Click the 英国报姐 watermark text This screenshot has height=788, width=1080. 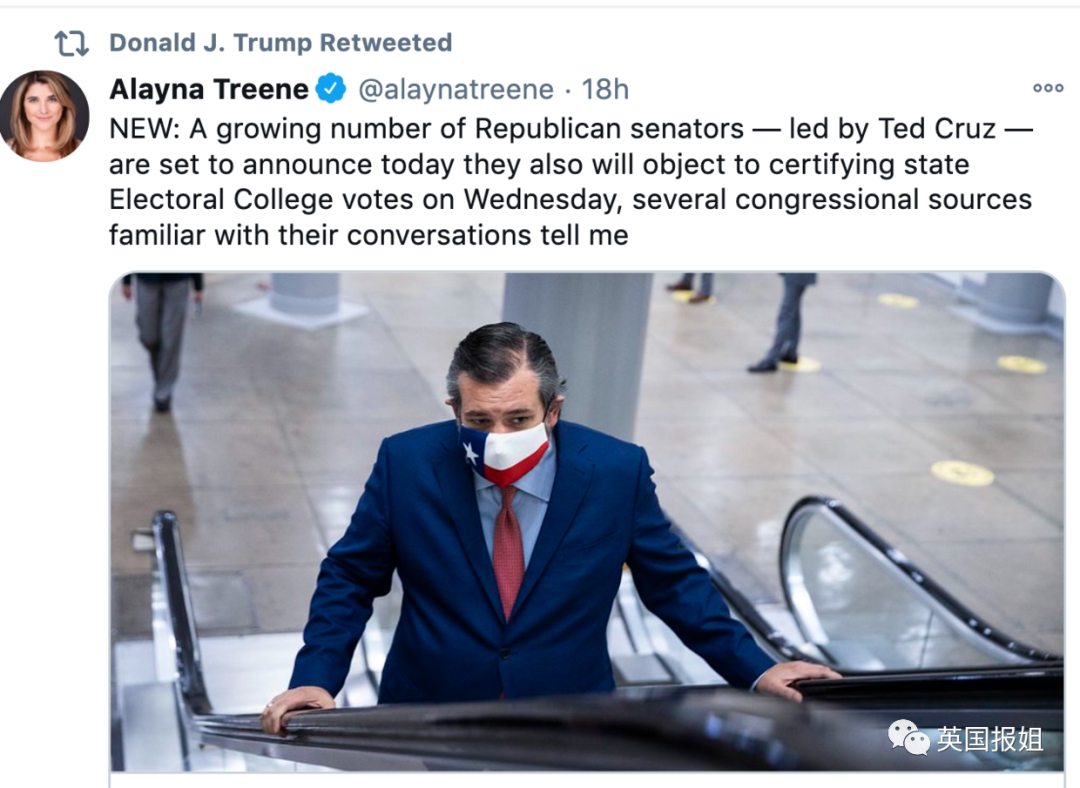tap(990, 739)
